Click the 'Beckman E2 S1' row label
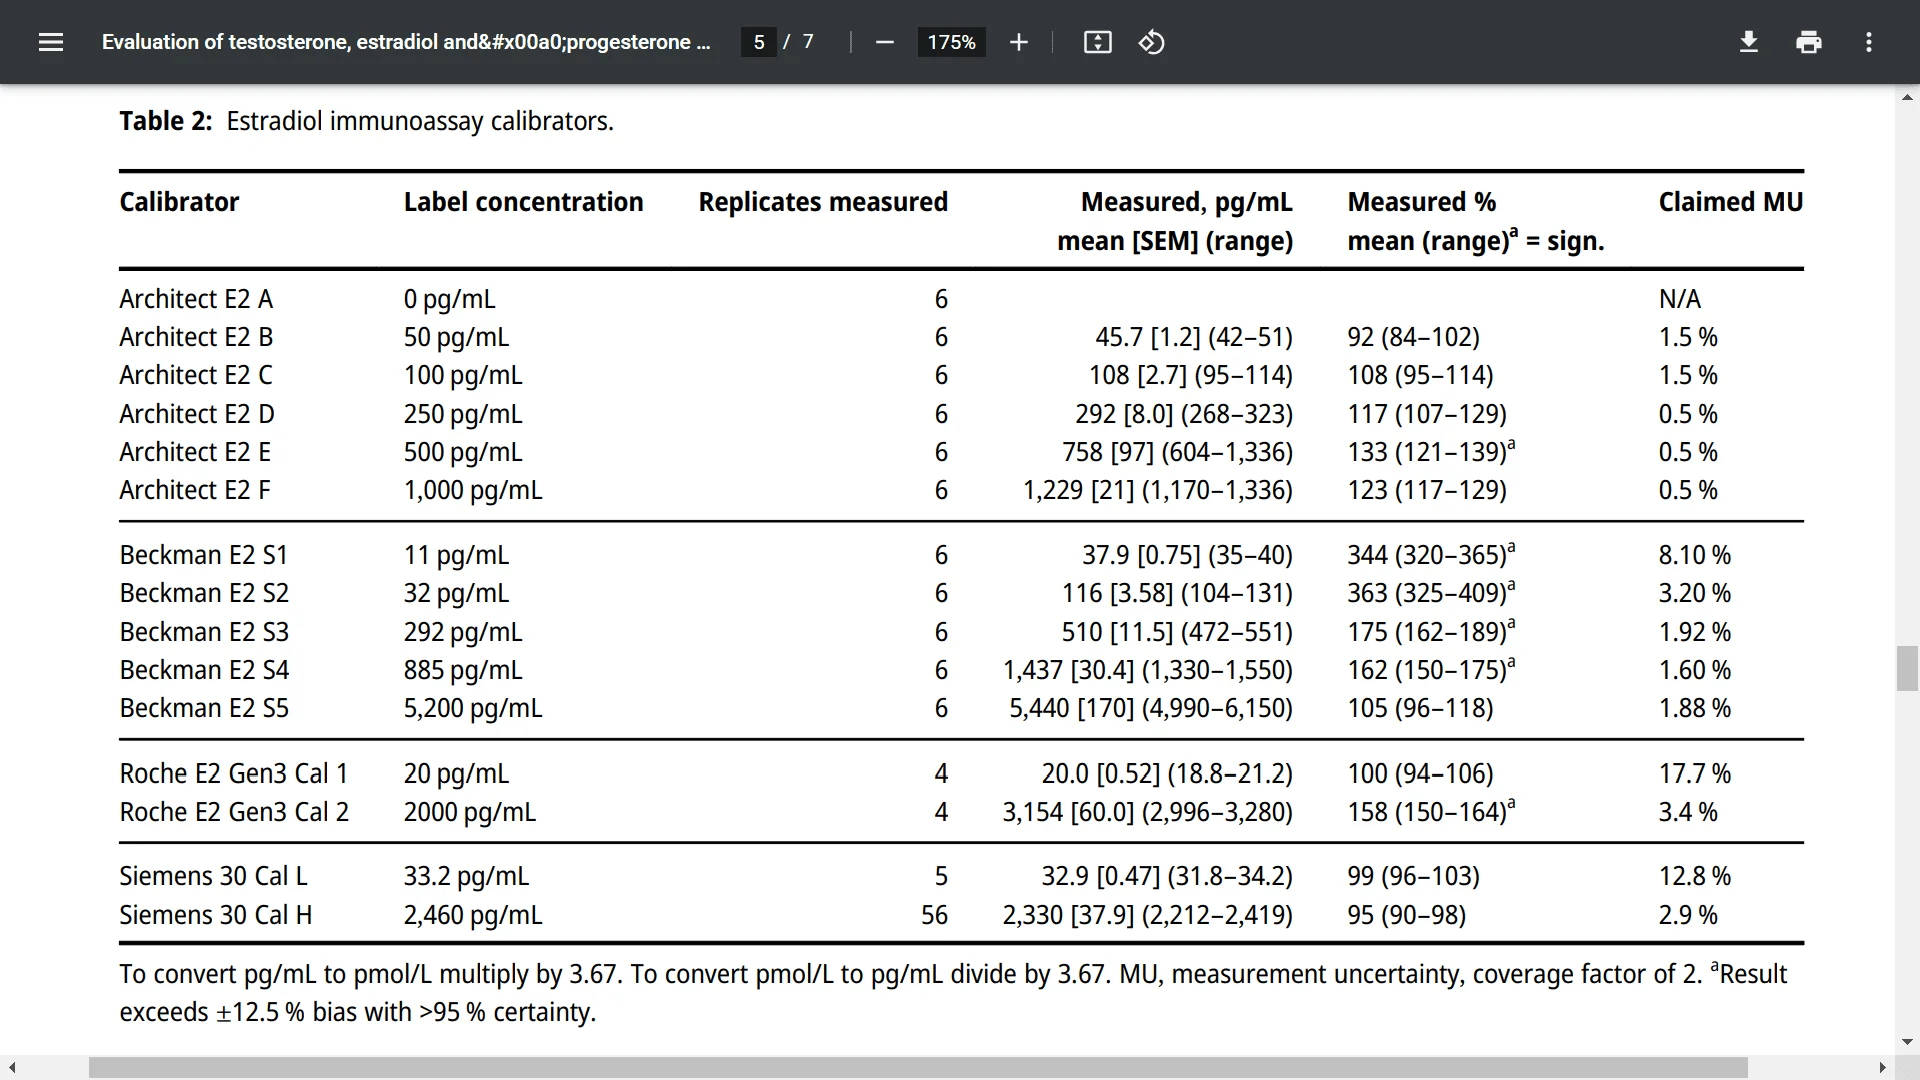 (204, 555)
